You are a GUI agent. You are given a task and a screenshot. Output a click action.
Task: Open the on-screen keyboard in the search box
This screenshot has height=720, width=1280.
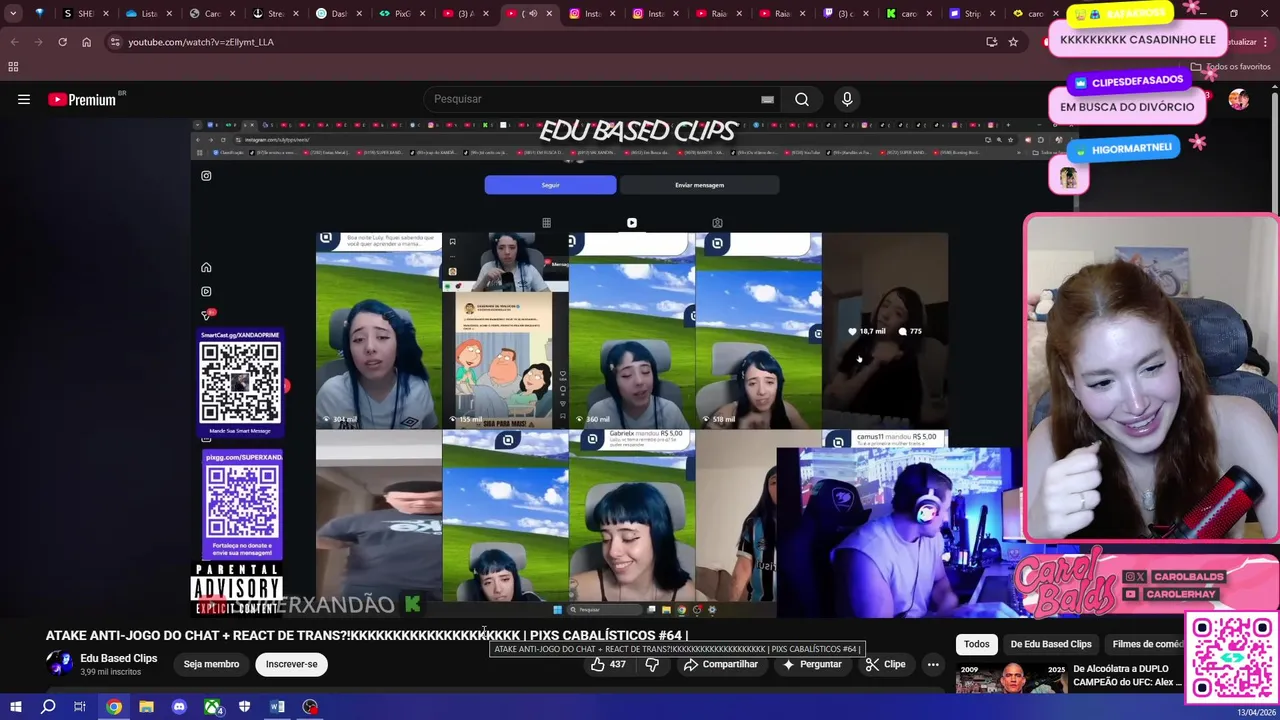click(767, 99)
